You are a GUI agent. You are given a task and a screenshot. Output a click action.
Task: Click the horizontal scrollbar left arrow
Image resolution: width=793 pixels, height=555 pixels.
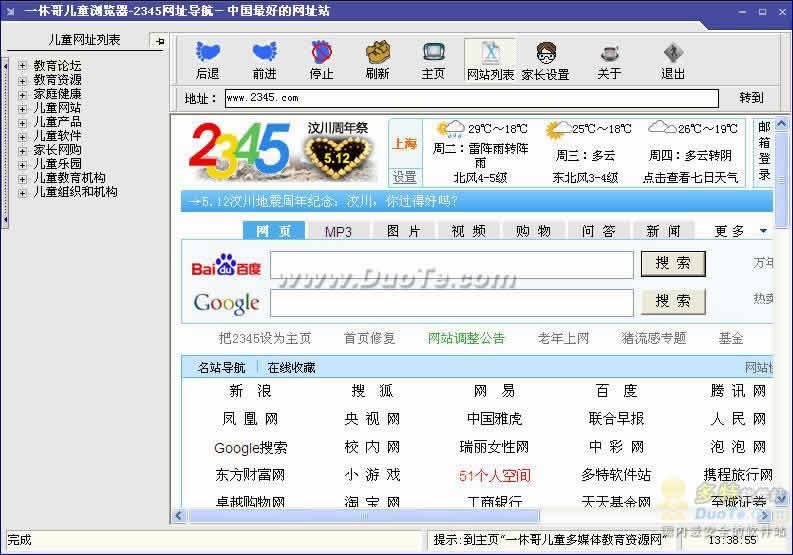(179, 516)
